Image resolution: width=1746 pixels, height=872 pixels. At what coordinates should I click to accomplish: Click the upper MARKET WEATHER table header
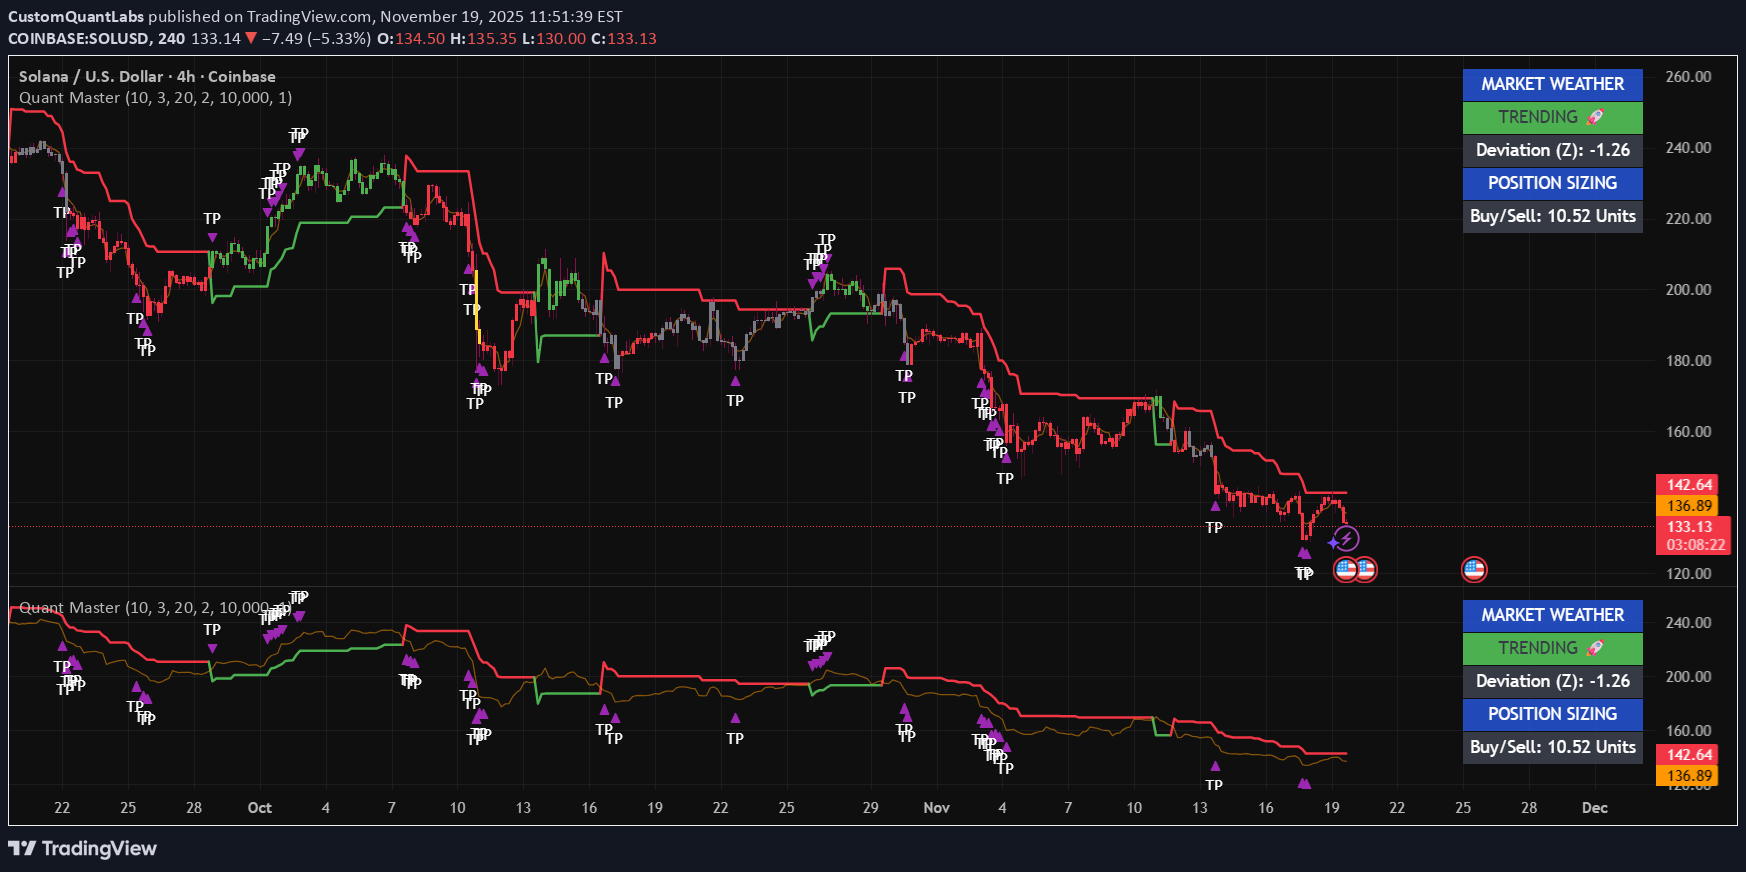[1552, 84]
